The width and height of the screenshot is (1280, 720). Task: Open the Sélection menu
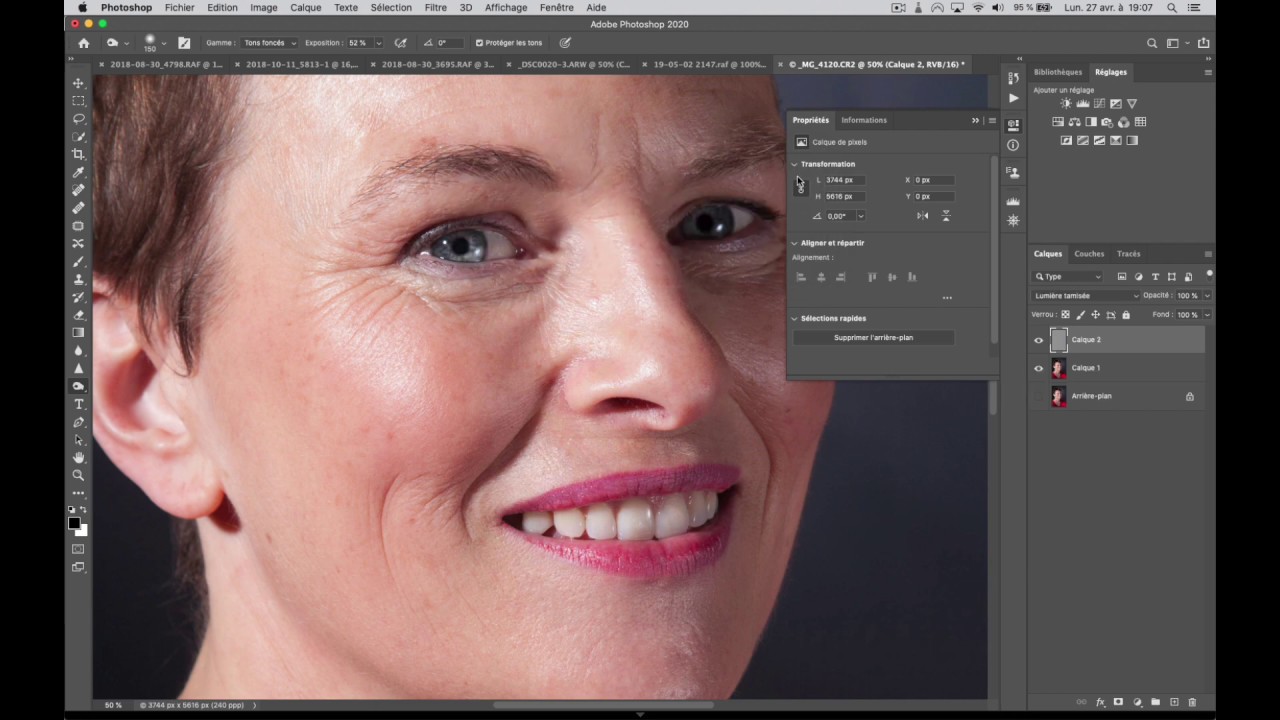pyautogui.click(x=391, y=7)
